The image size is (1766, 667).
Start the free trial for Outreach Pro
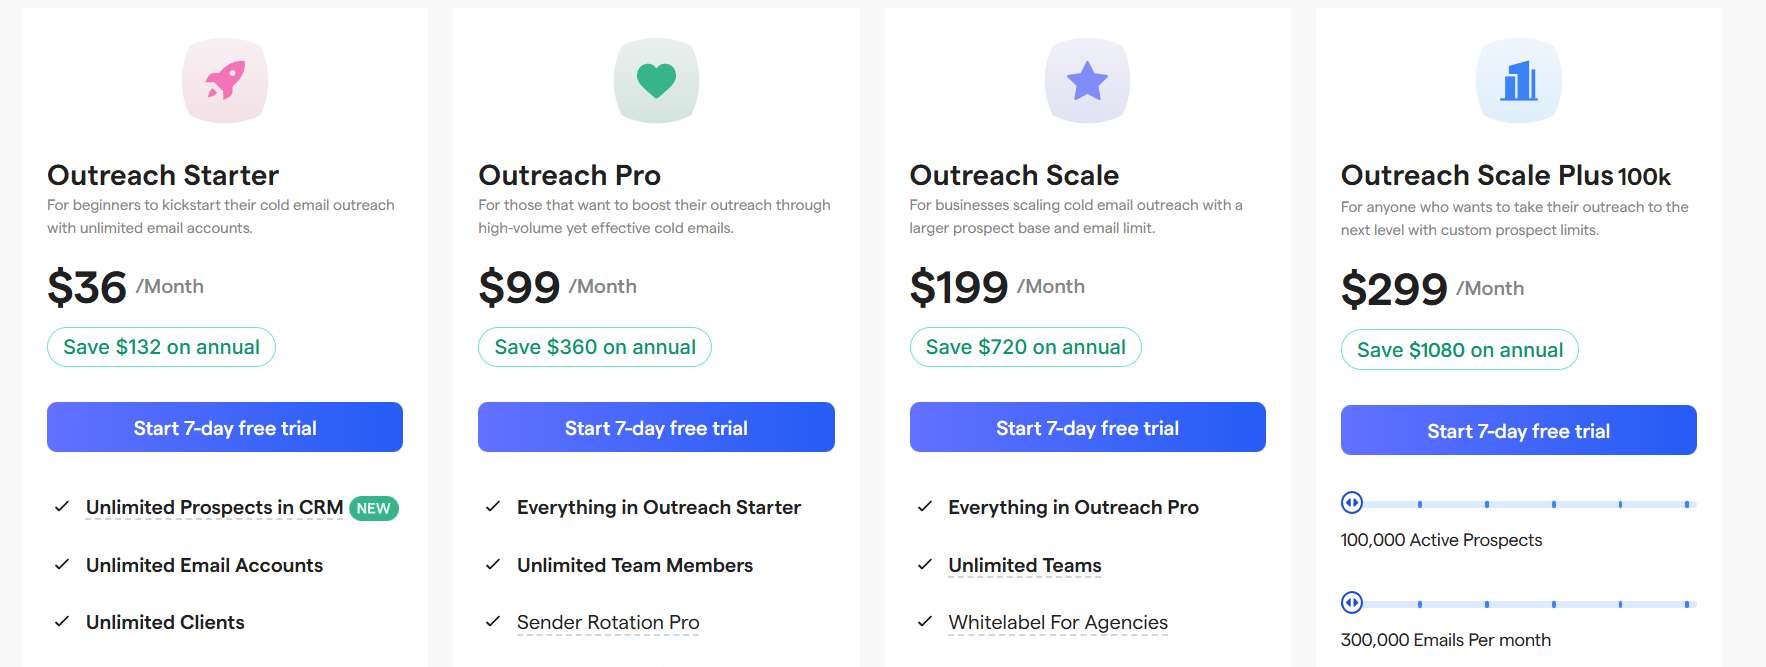(x=656, y=427)
